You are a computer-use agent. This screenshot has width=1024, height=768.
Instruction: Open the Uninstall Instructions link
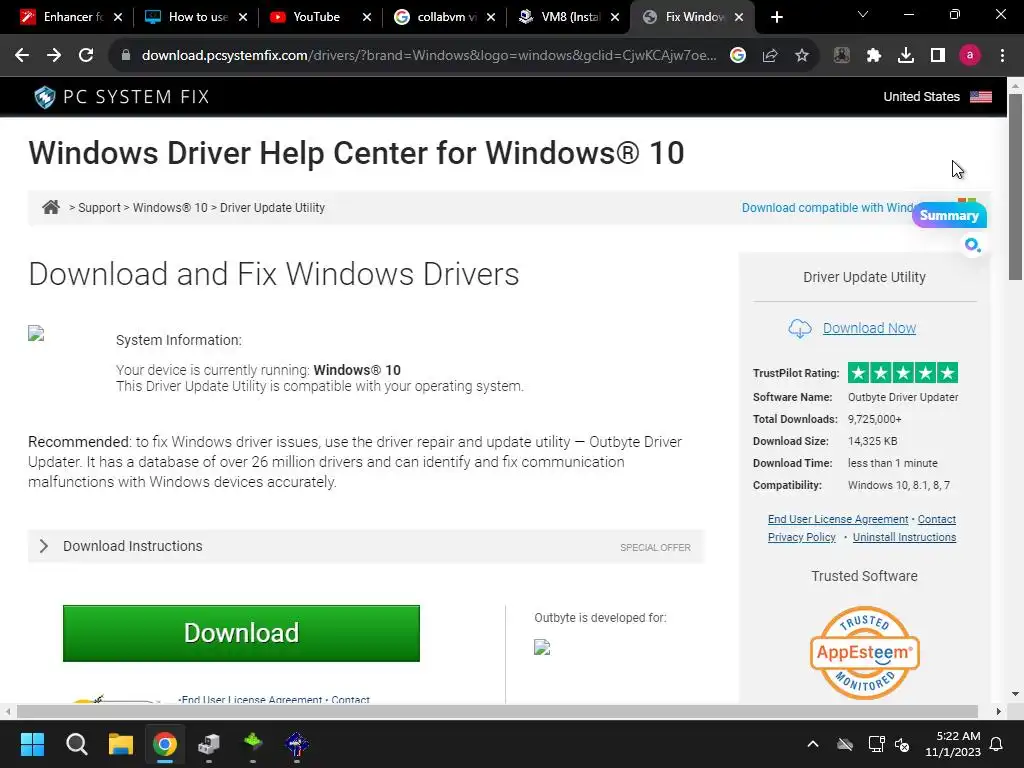(904, 537)
